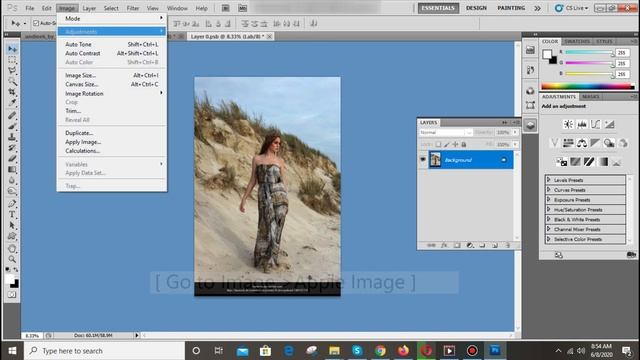
Task: Click the layer style fx icon
Action: 444,245
